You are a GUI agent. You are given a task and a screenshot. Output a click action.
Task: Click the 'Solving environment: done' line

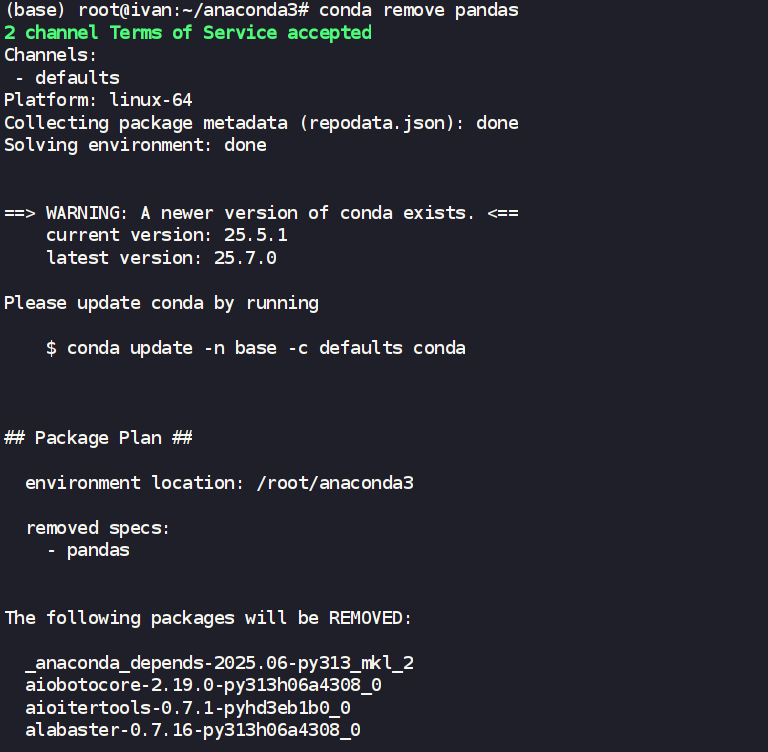tap(135, 145)
